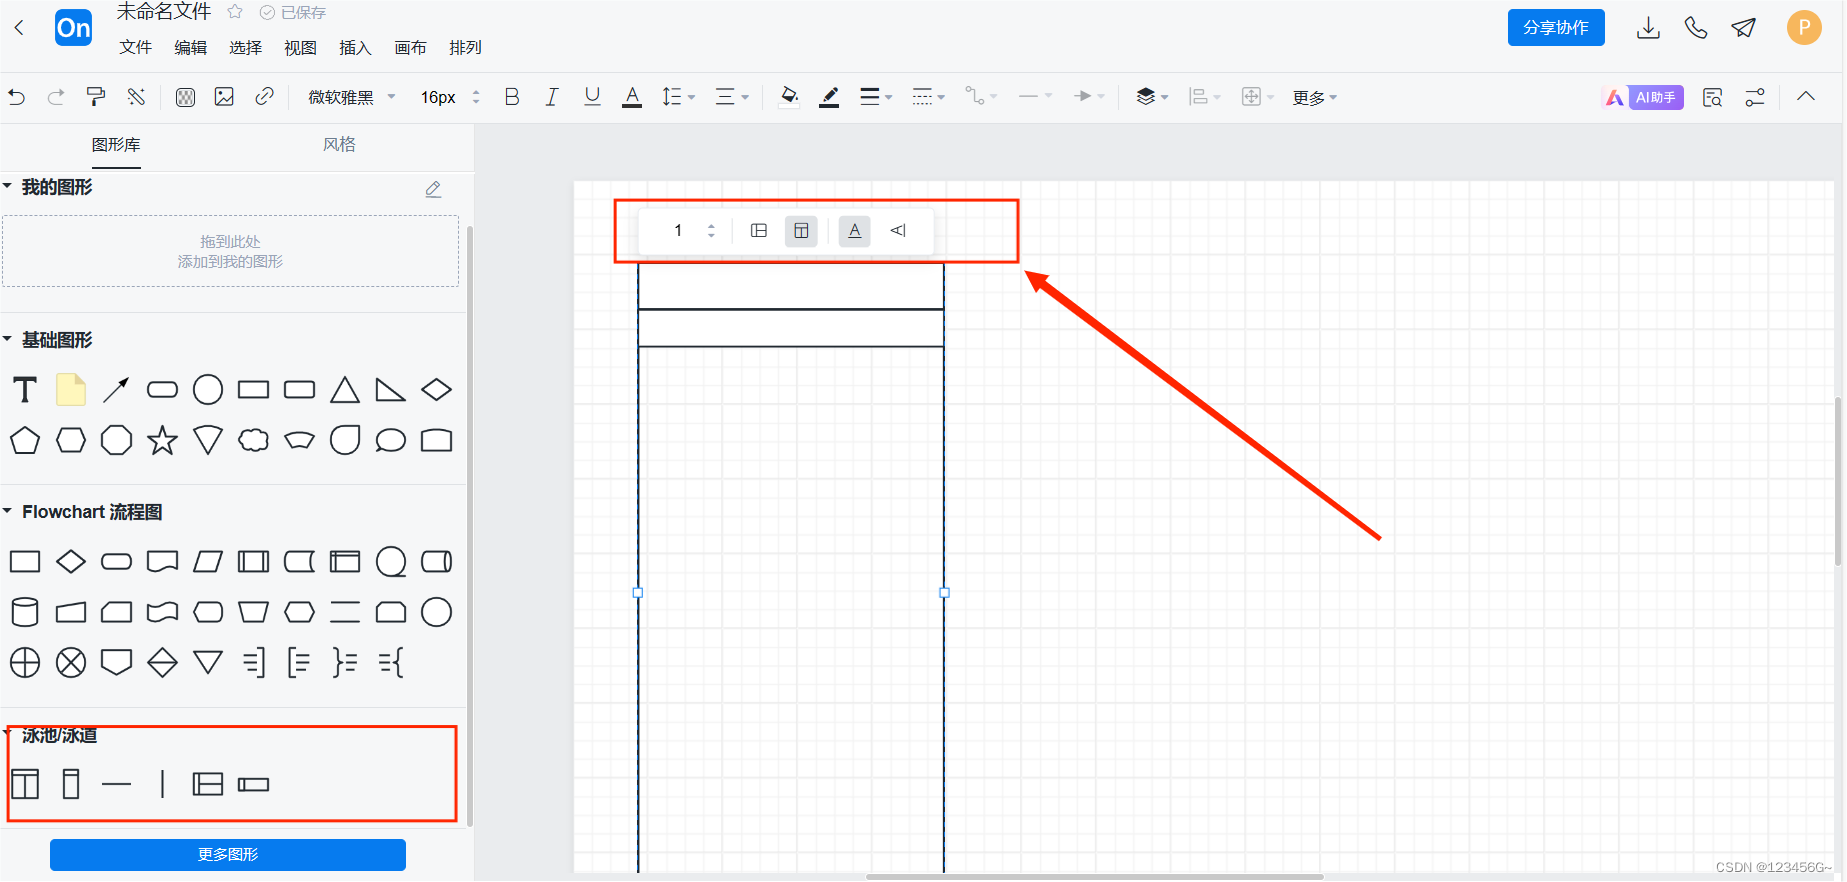
Task: Open the AI助手 assistant
Action: point(1644,97)
